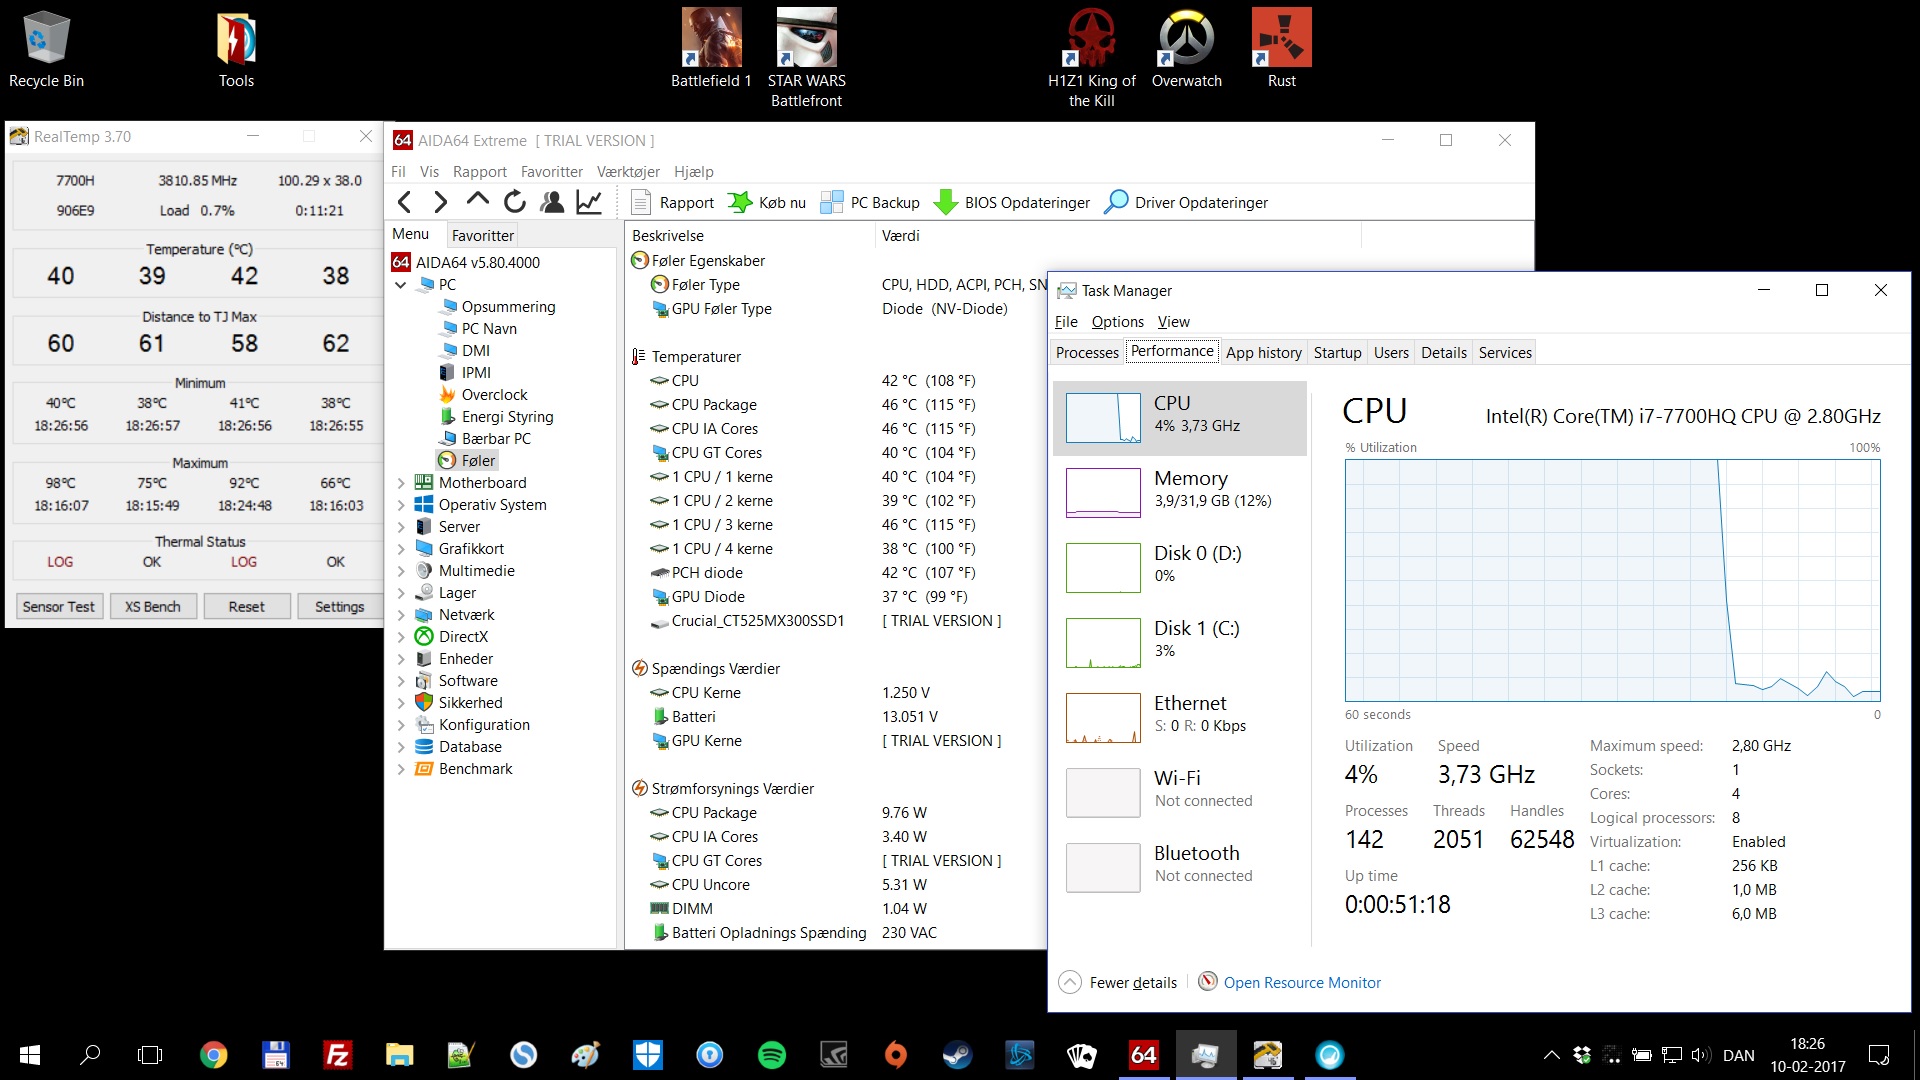The width and height of the screenshot is (1920, 1080).
Task: Click AIDA64 up-level arrow icon
Action: (477, 200)
